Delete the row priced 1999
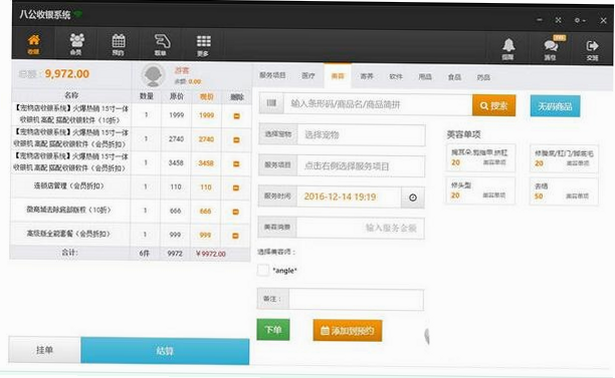 pyautogui.click(x=236, y=116)
